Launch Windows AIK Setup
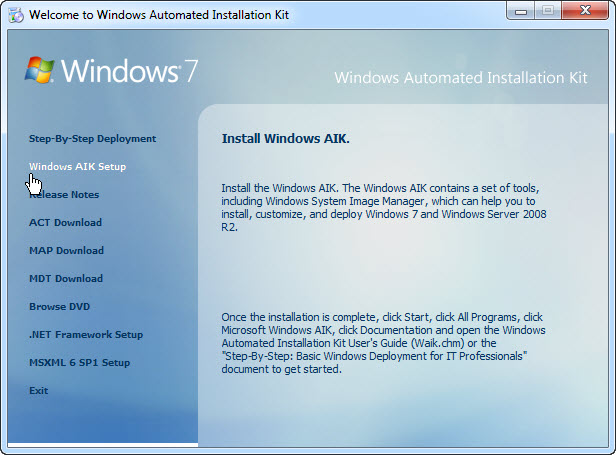The width and height of the screenshot is (616, 455). click(x=77, y=167)
